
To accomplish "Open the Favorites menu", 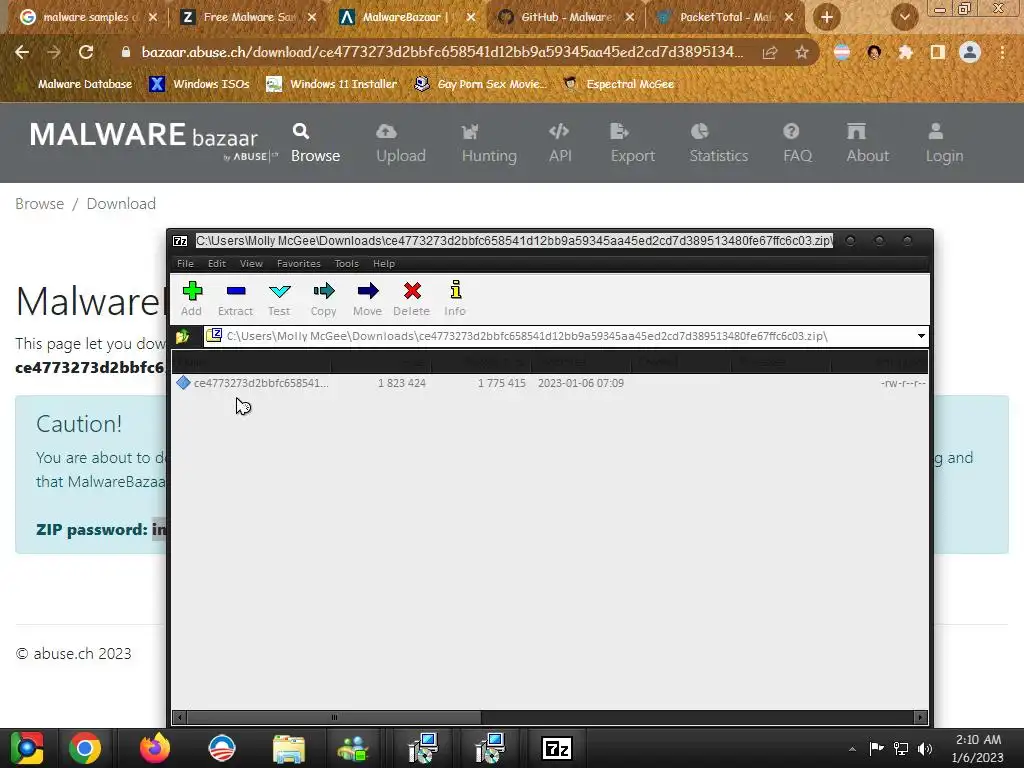I will (298, 264).
